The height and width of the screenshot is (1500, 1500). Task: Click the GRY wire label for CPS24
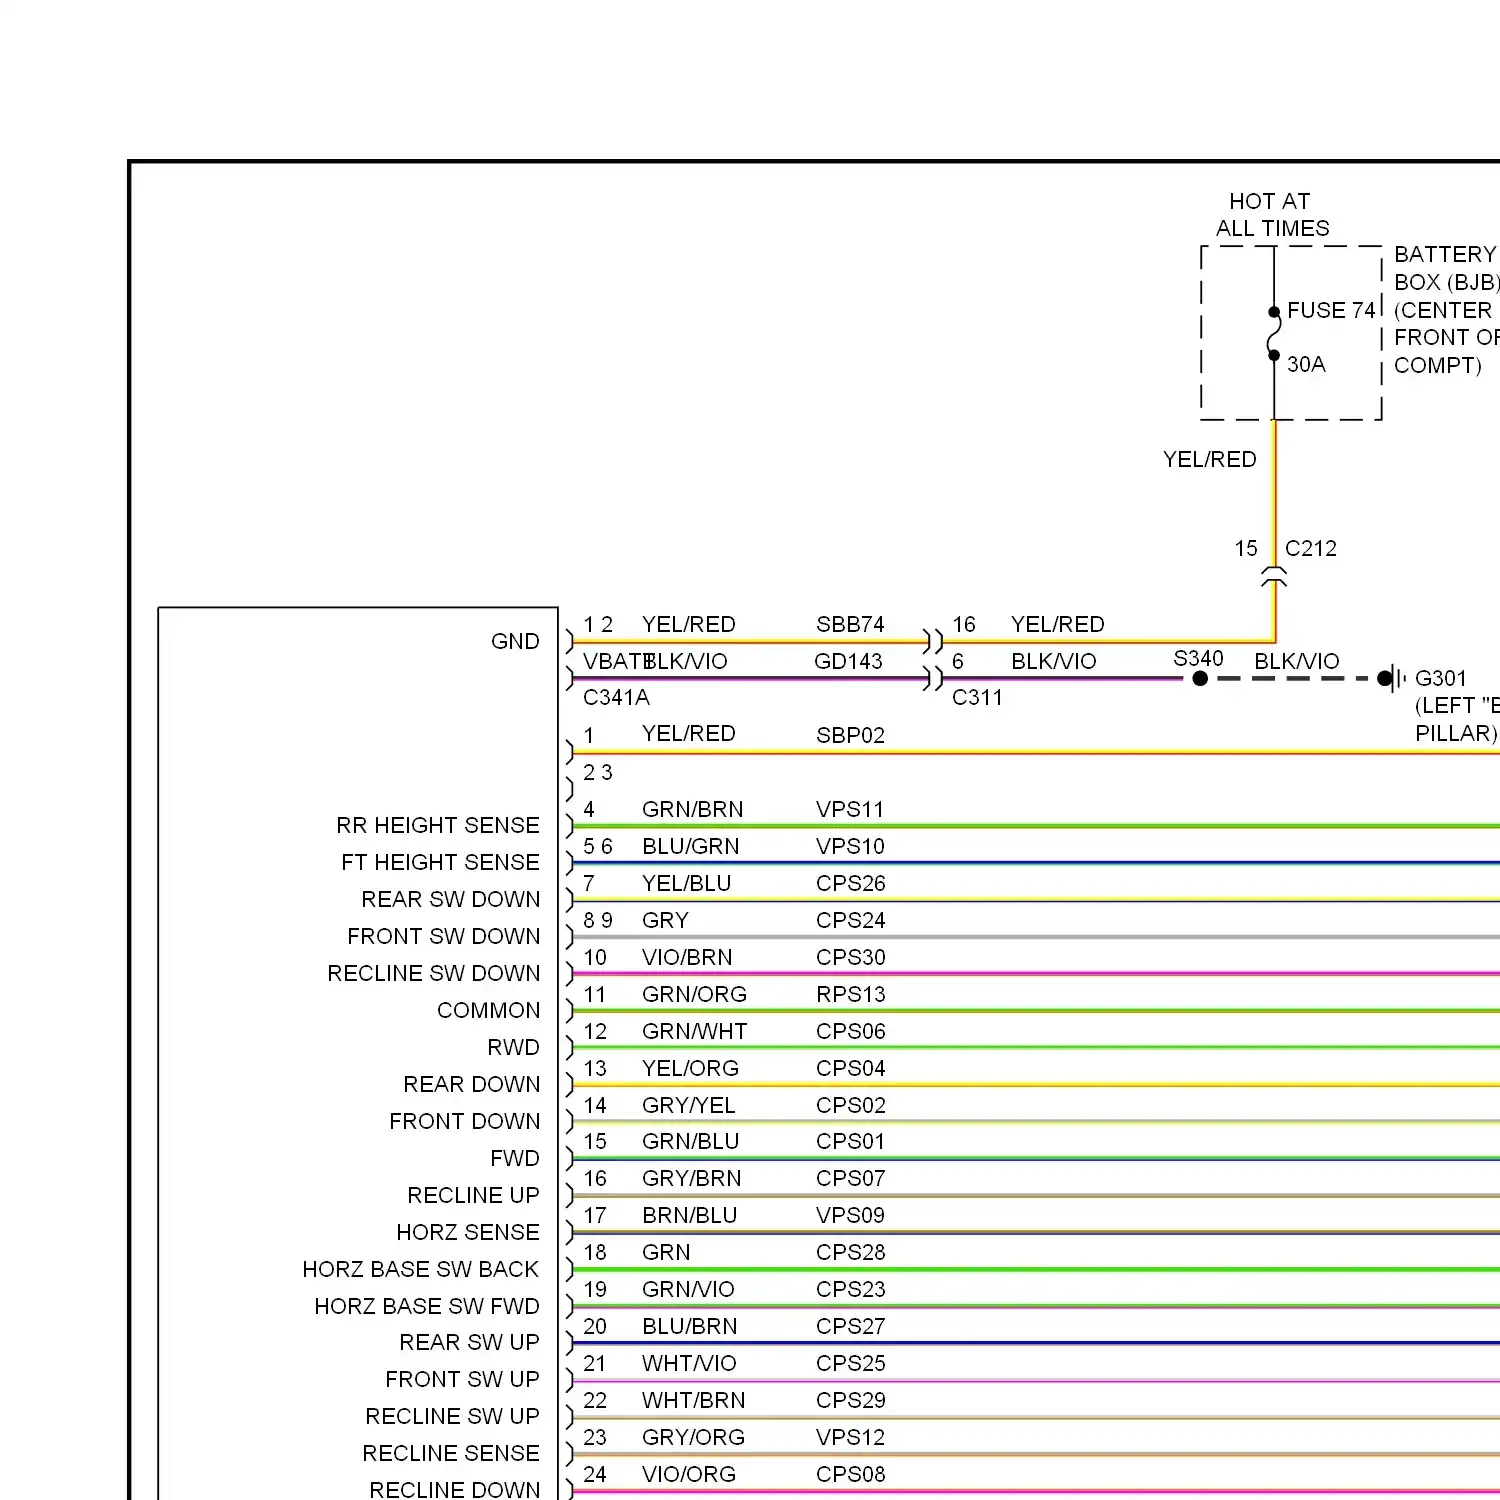(665, 920)
